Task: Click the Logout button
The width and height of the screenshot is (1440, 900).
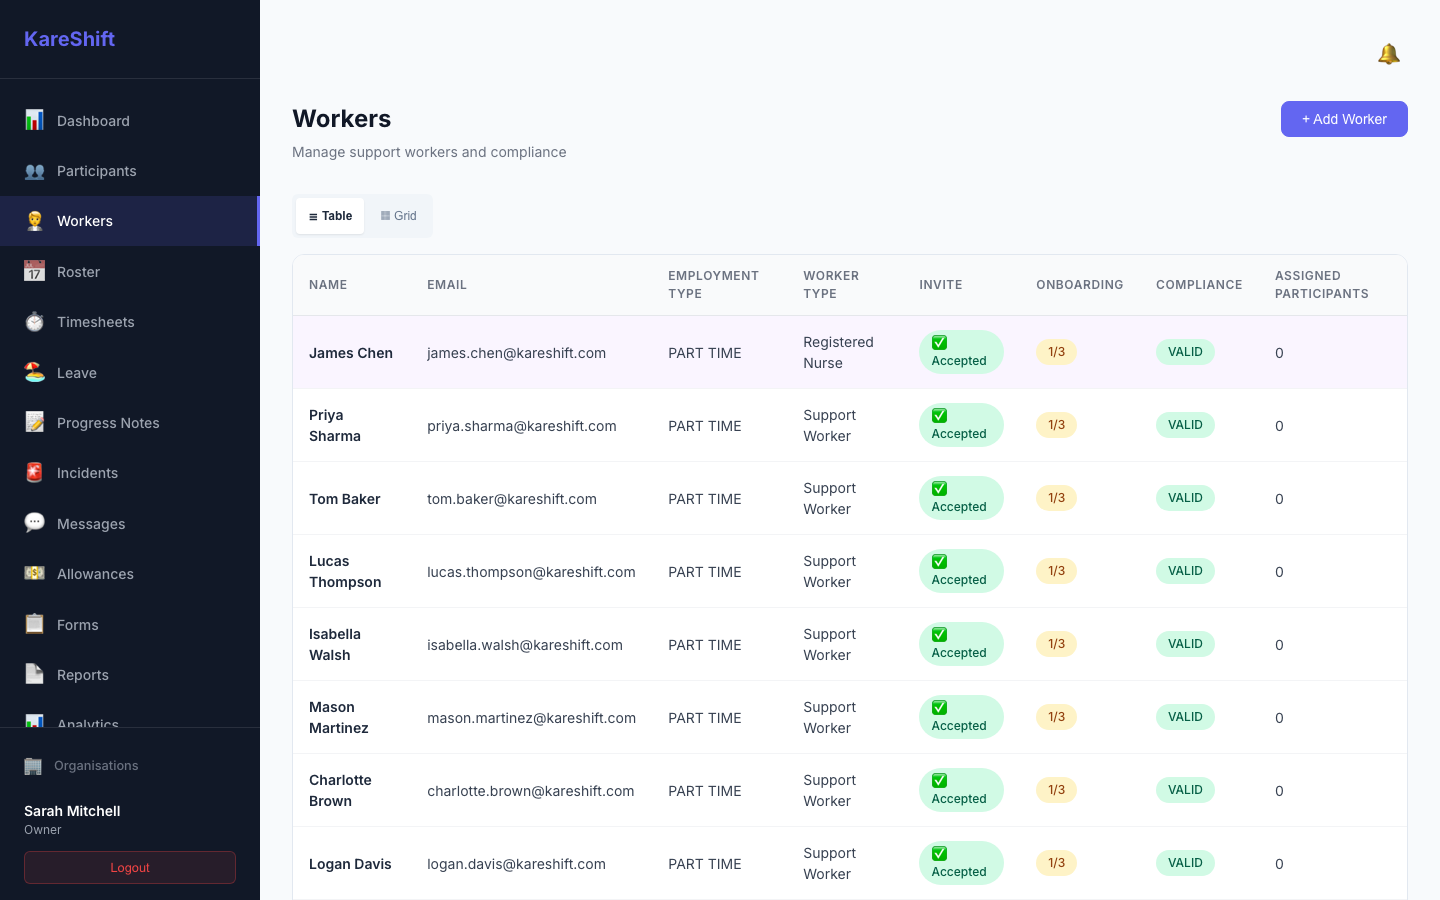Action: [130, 868]
